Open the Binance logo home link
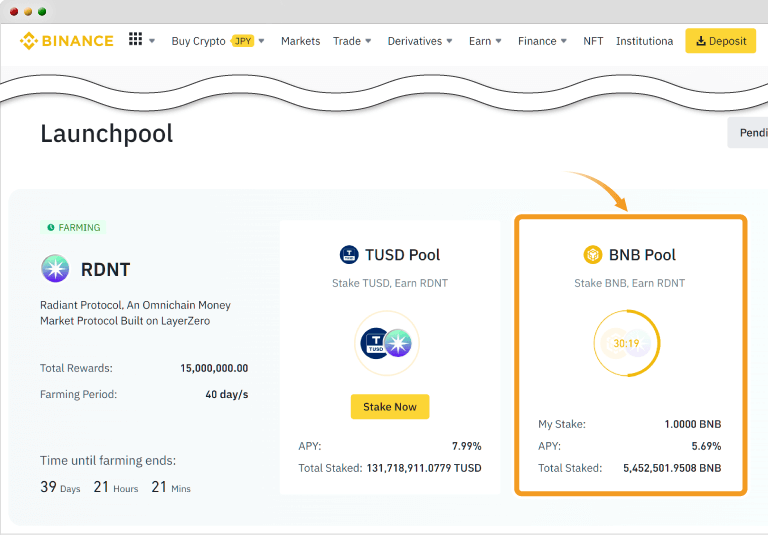This screenshot has width=768, height=535. pos(67,41)
